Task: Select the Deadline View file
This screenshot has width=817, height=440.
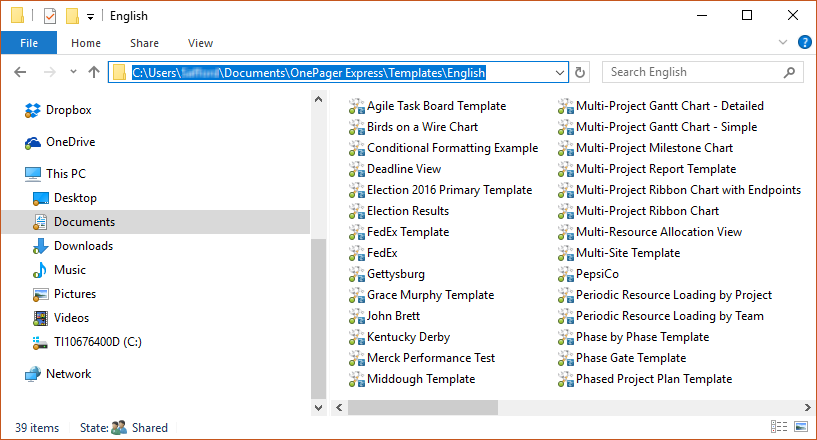Action: [395, 169]
